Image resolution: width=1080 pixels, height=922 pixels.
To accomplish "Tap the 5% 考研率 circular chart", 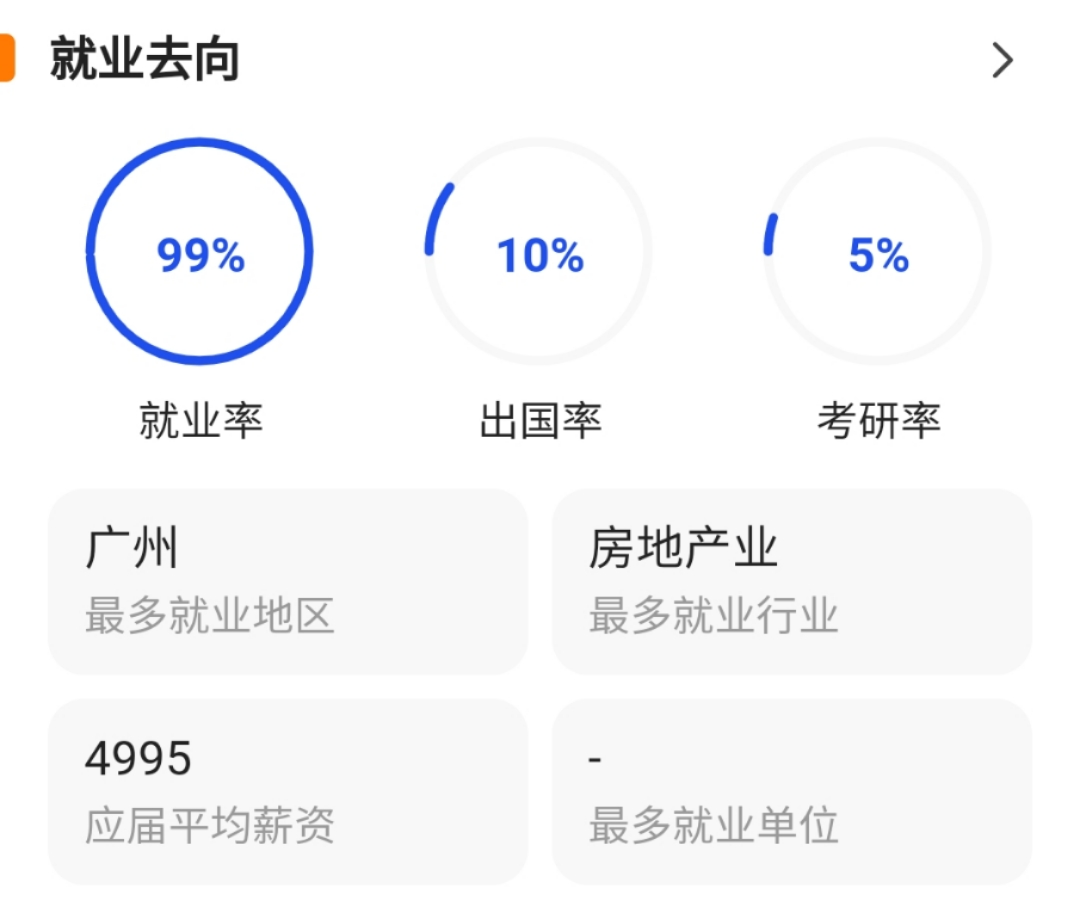I will point(875,253).
